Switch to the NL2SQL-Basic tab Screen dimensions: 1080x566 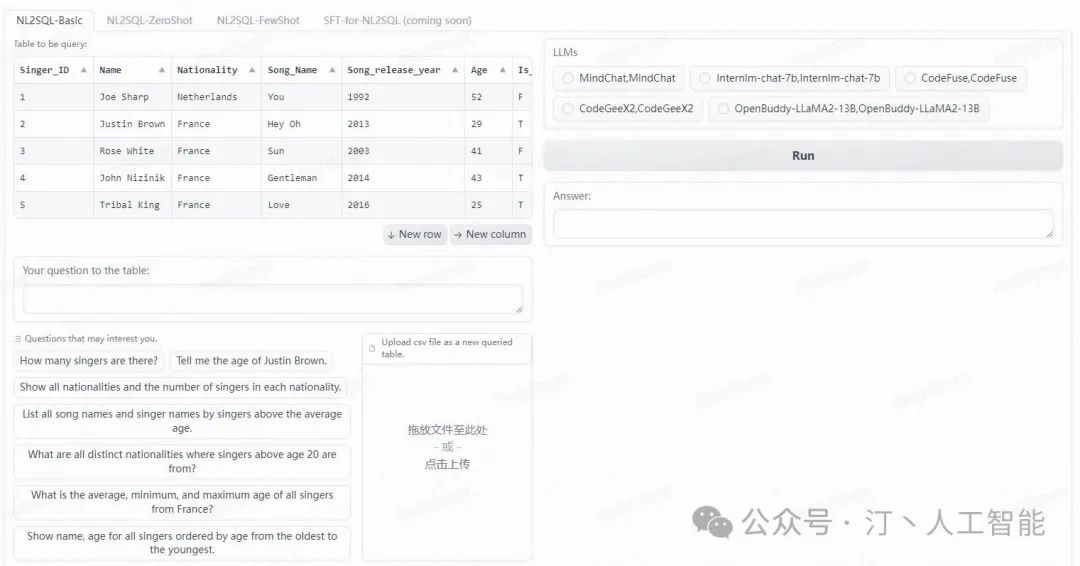click(x=49, y=20)
